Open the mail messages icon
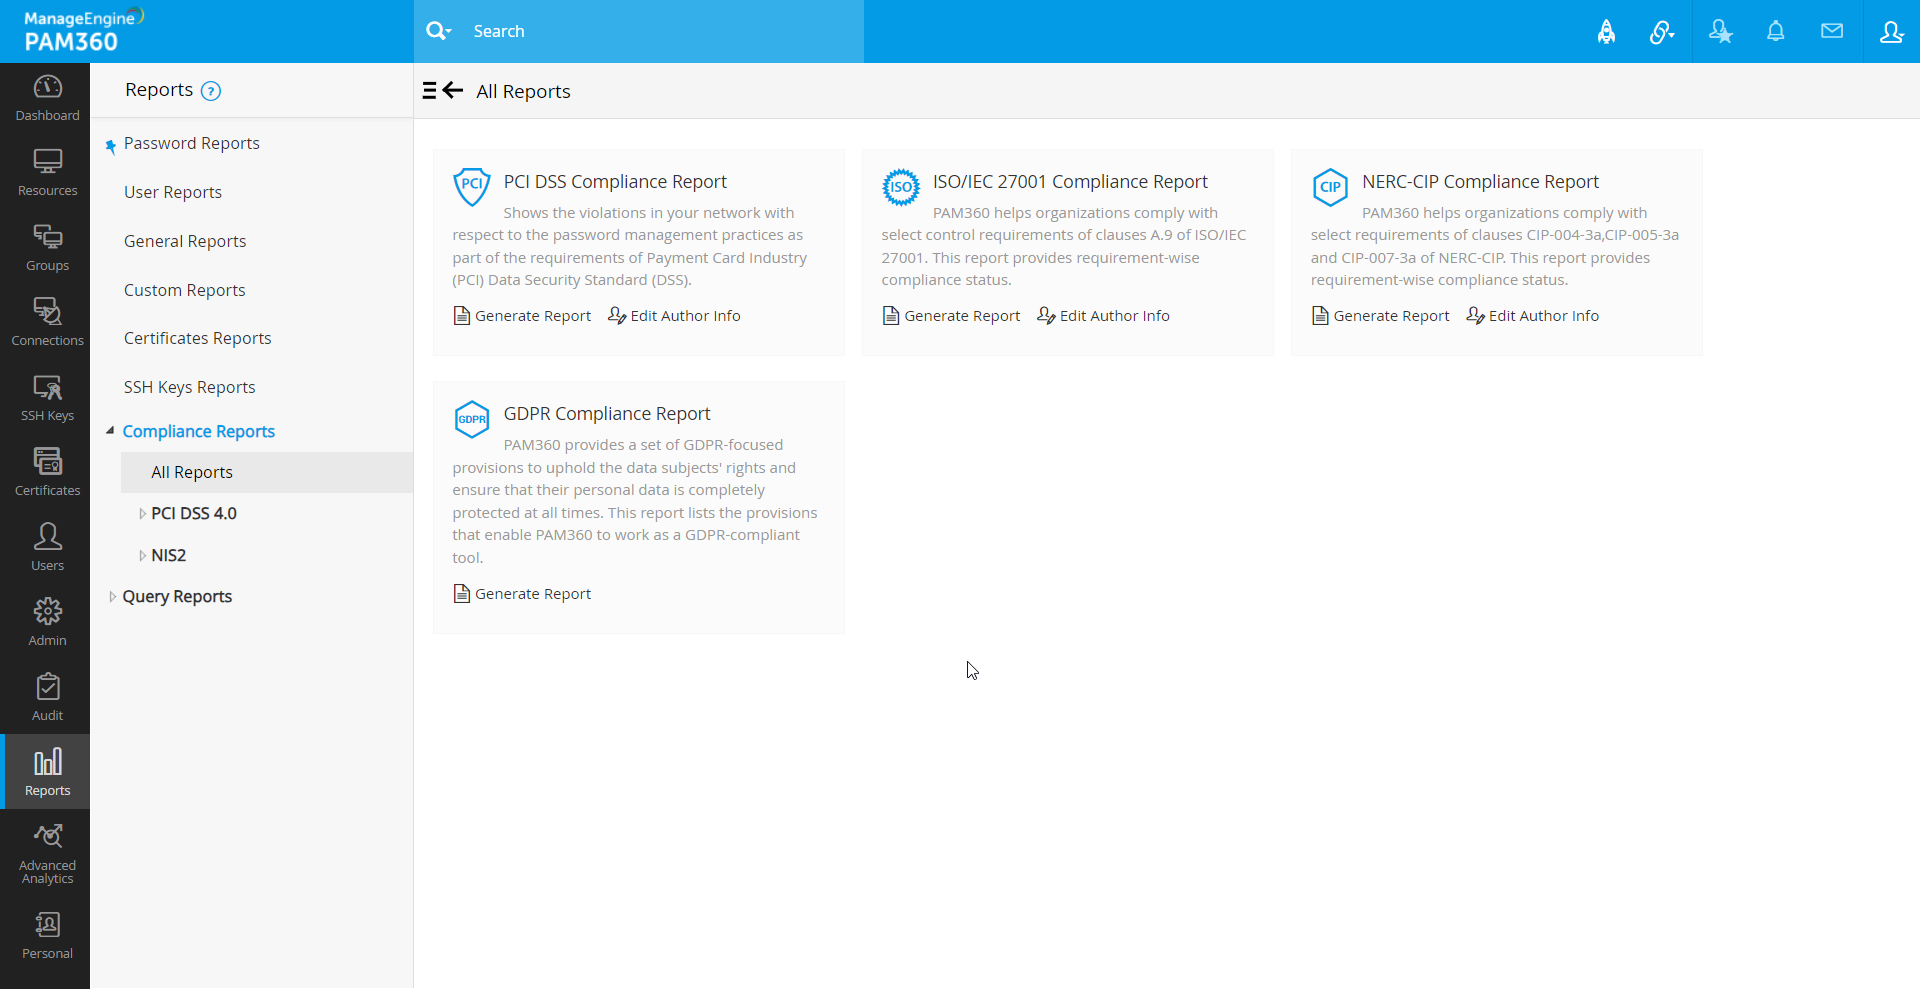This screenshot has height=989, width=1920. tap(1832, 31)
